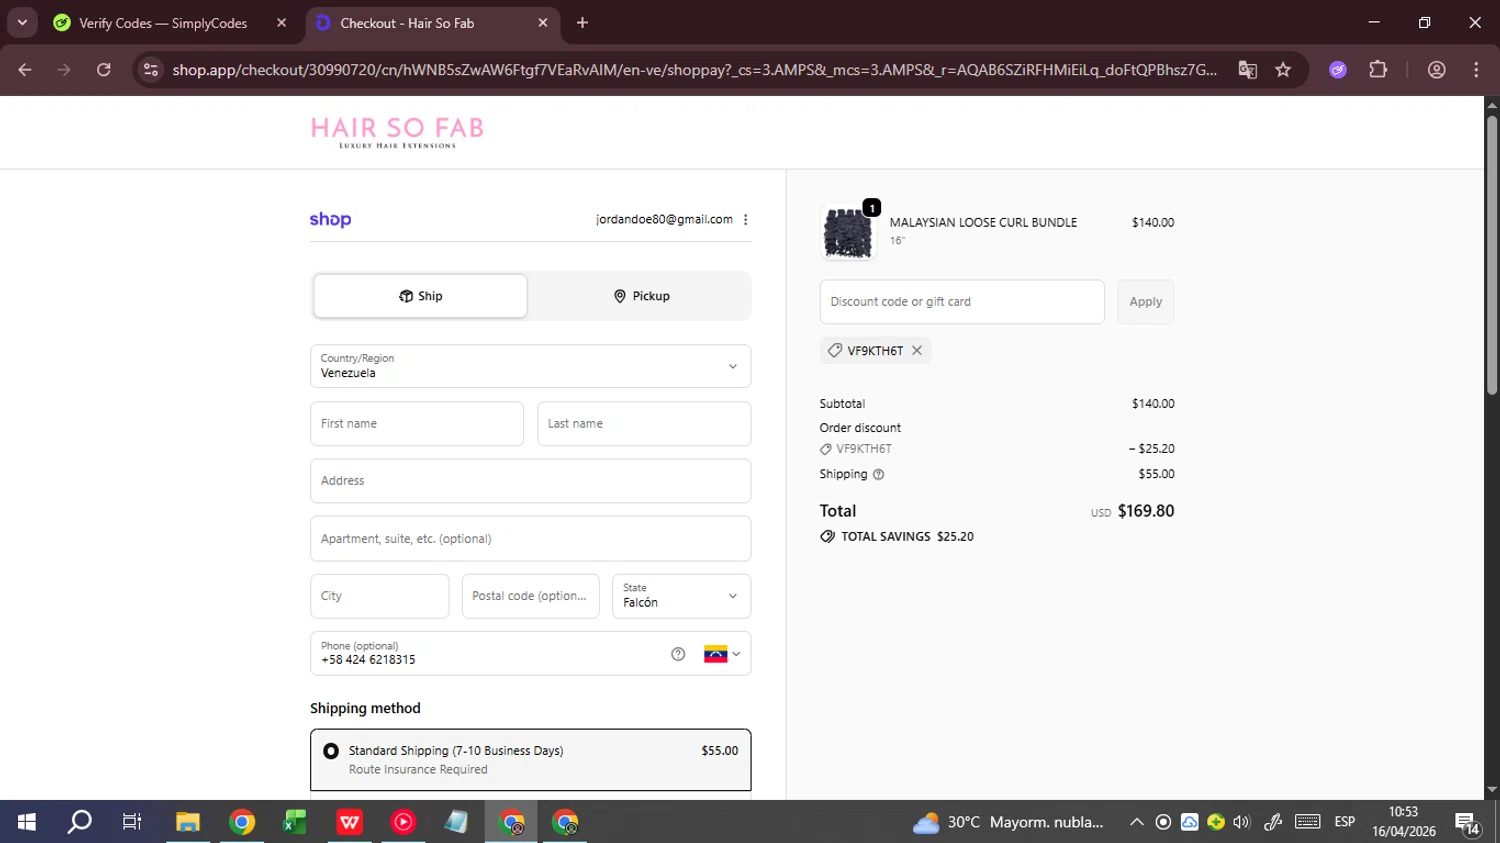Choose the Pickup delivery option
Screen dimensions: 1500x843
641,296
